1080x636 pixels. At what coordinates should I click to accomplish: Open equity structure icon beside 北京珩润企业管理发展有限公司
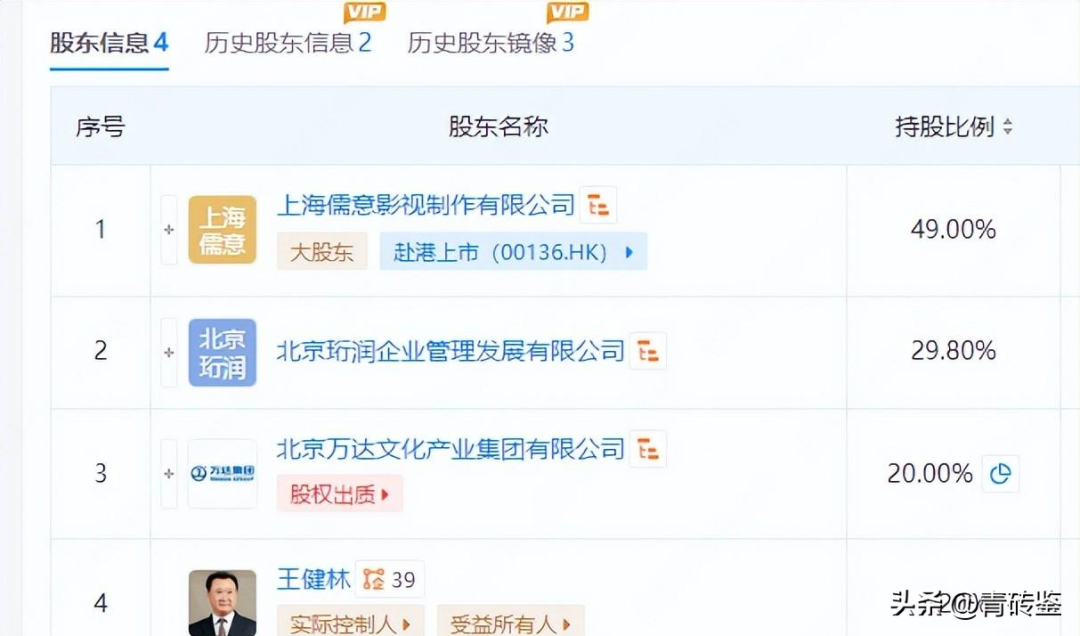(x=647, y=351)
